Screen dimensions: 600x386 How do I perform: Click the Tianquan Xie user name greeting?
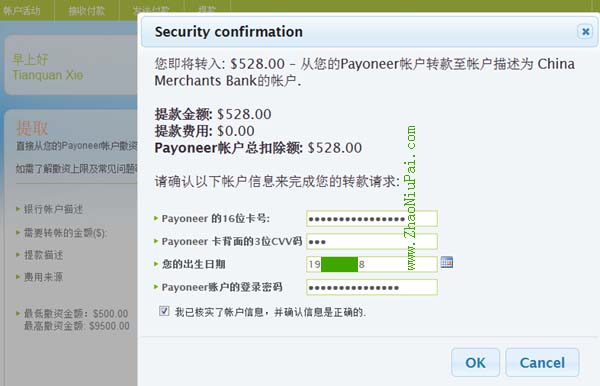[47, 75]
